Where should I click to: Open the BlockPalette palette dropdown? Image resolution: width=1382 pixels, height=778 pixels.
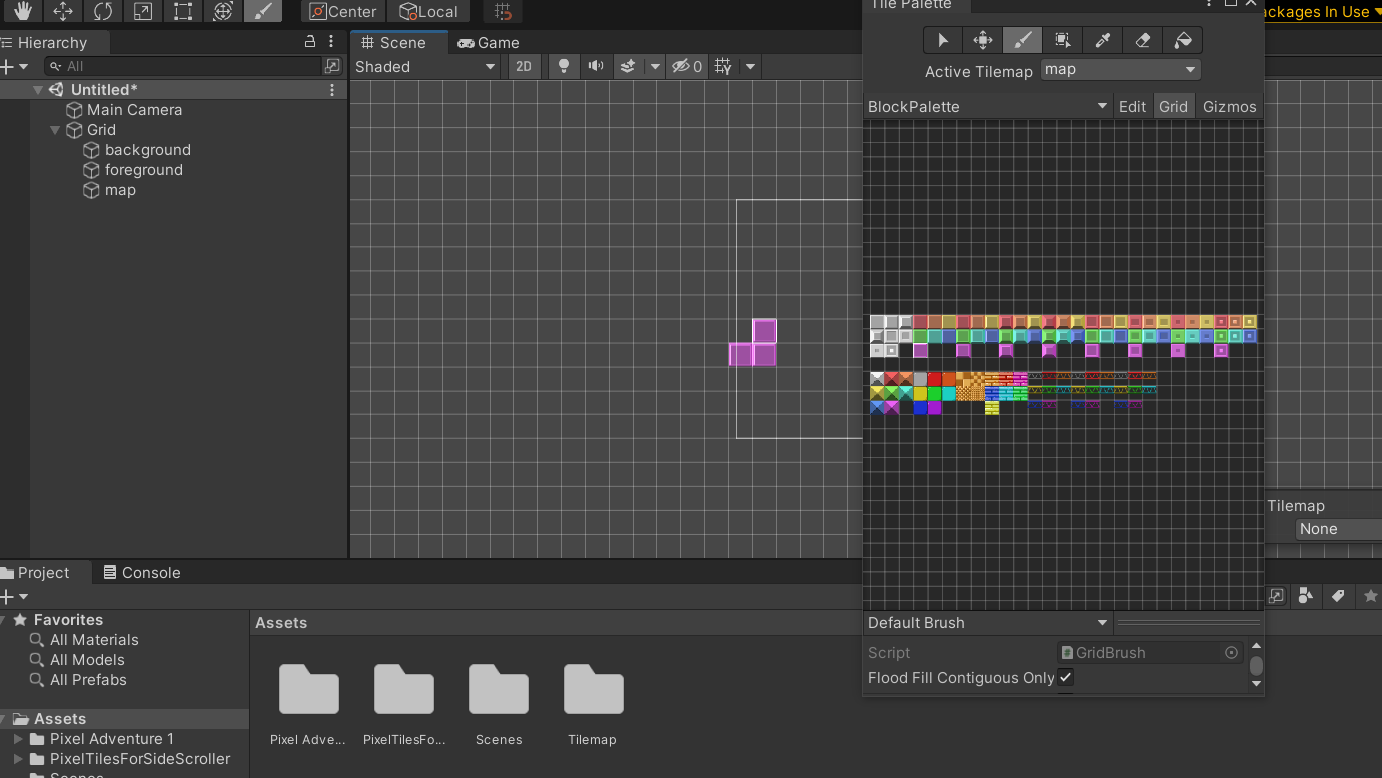pyautogui.click(x=987, y=106)
